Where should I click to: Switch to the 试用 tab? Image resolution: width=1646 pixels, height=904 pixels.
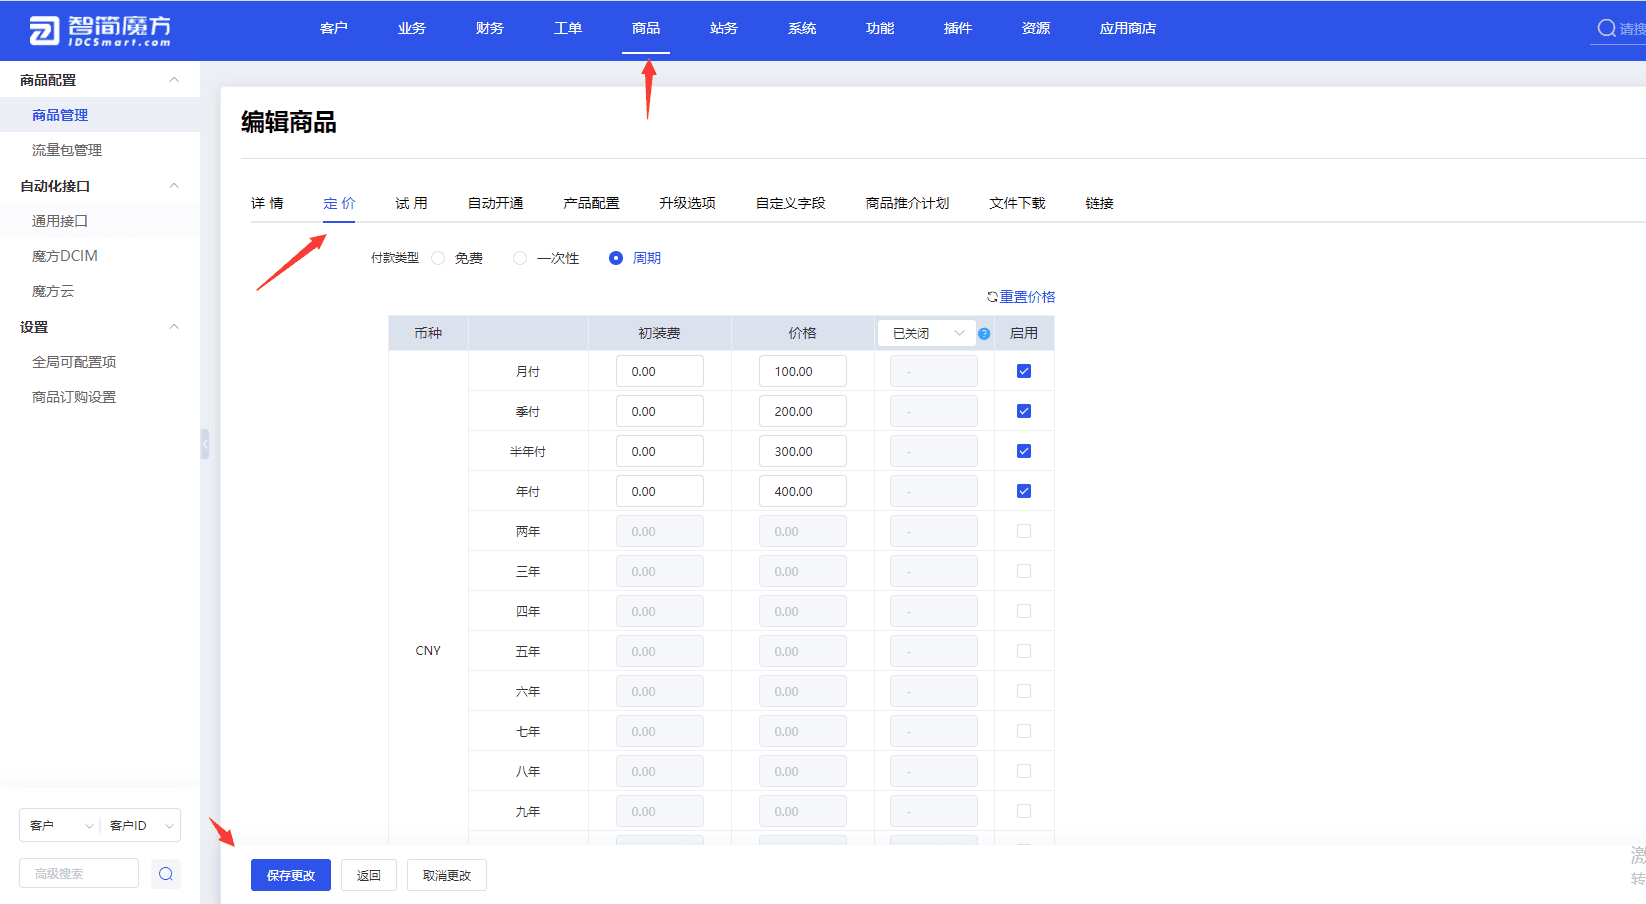click(x=411, y=203)
